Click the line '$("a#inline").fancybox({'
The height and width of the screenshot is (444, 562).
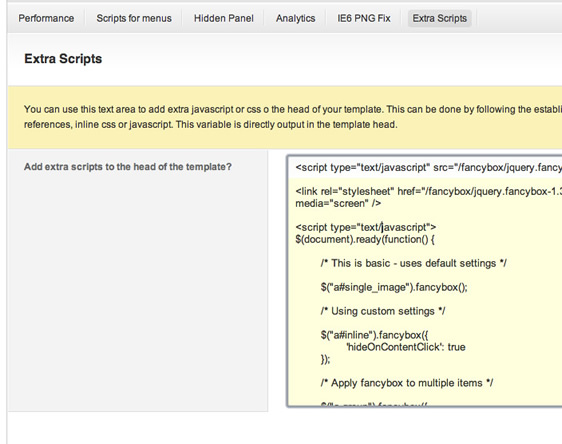pyautogui.click(x=375, y=335)
